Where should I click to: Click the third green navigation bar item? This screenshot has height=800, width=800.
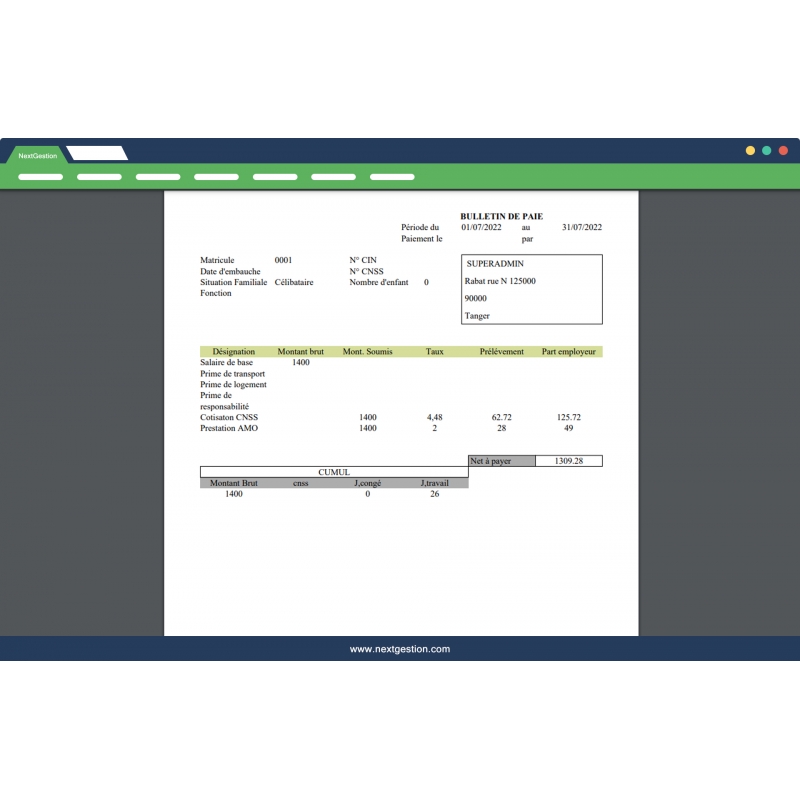pyautogui.click(x=158, y=177)
